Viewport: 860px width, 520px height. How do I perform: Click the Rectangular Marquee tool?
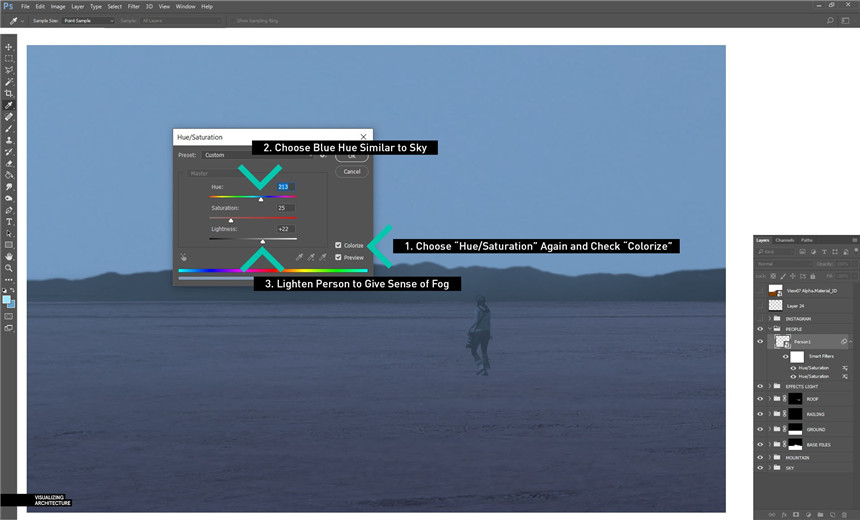(x=9, y=59)
